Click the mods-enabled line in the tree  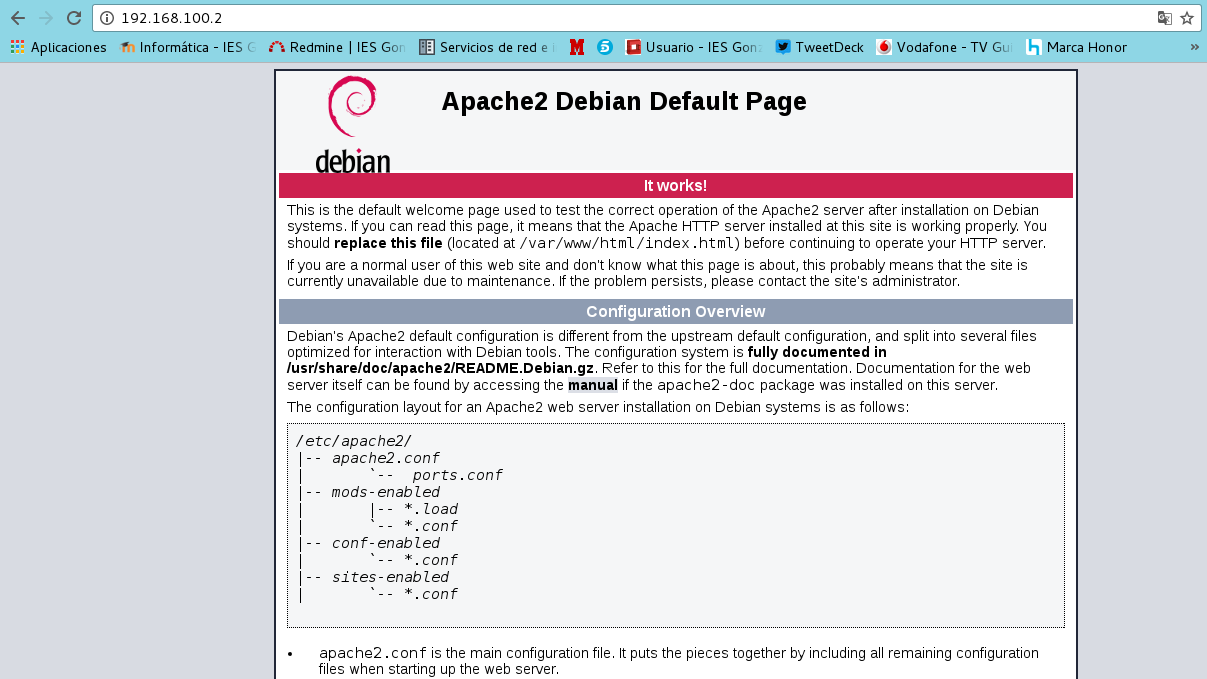pos(385,492)
